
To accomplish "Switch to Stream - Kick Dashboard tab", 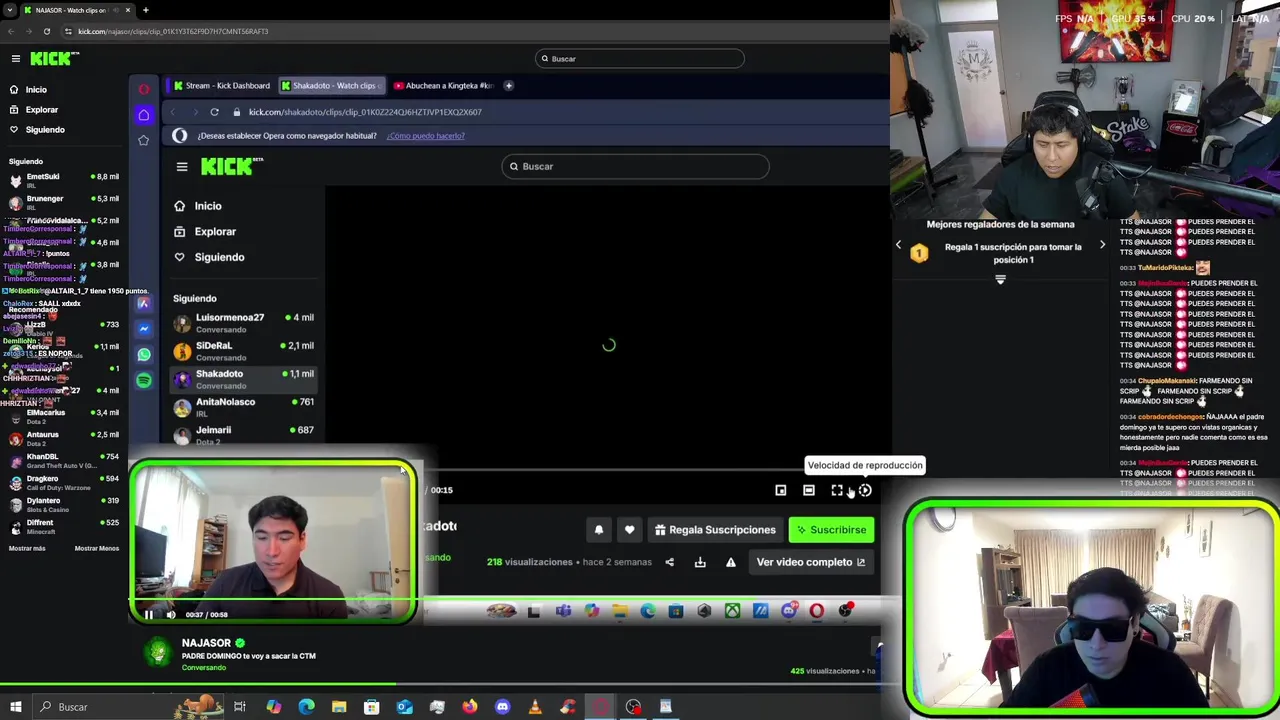I will coord(221,86).
